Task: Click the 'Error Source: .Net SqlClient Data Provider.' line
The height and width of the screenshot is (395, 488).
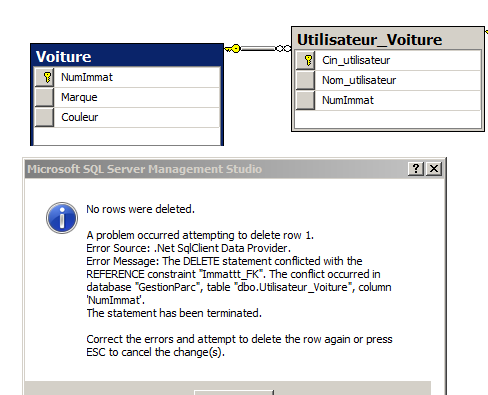Action: pyautogui.click(x=188, y=248)
